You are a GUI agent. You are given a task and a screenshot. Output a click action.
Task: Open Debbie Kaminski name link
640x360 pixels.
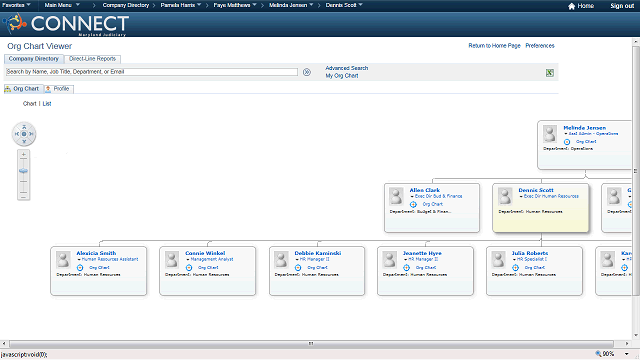(318, 253)
